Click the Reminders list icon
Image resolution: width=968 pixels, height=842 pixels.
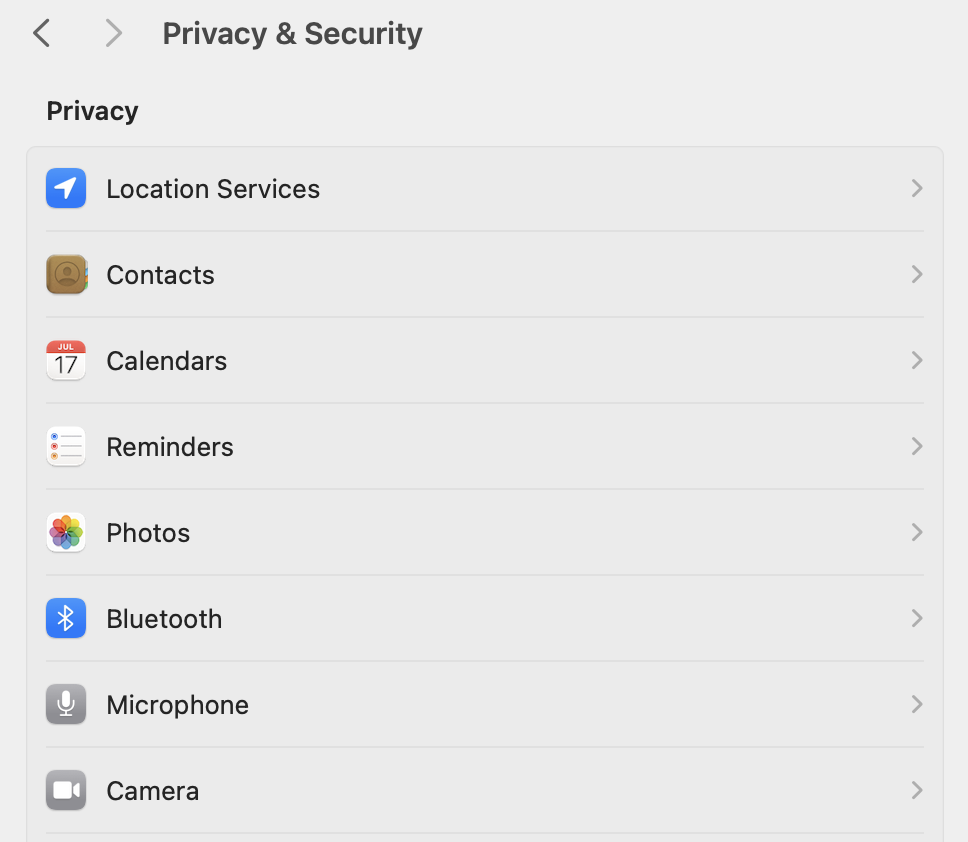[65, 446]
